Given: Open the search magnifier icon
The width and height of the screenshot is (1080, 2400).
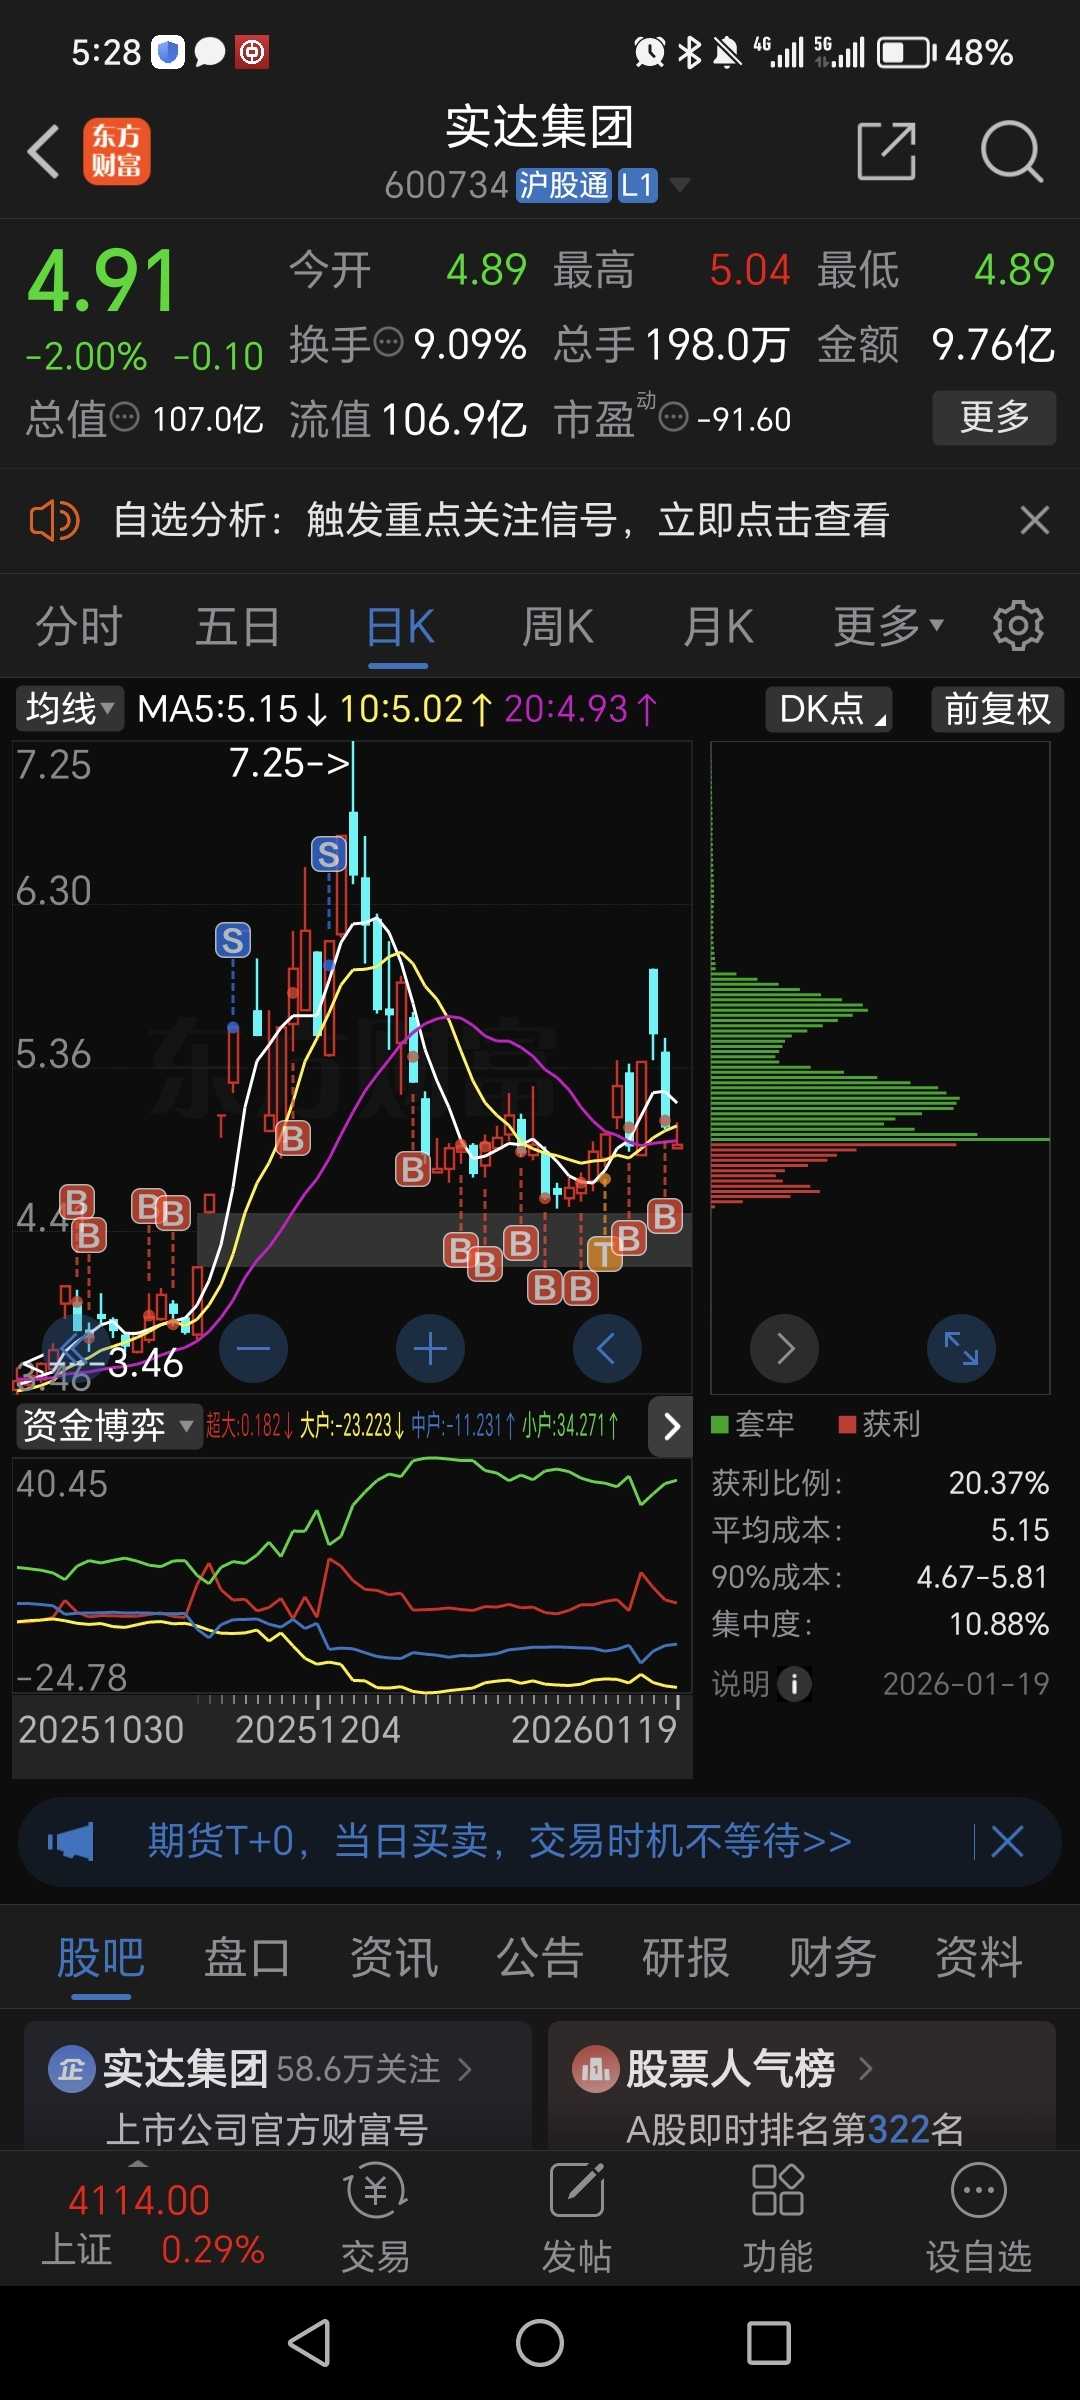Looking at the screenshot, I should [1012, 152].
